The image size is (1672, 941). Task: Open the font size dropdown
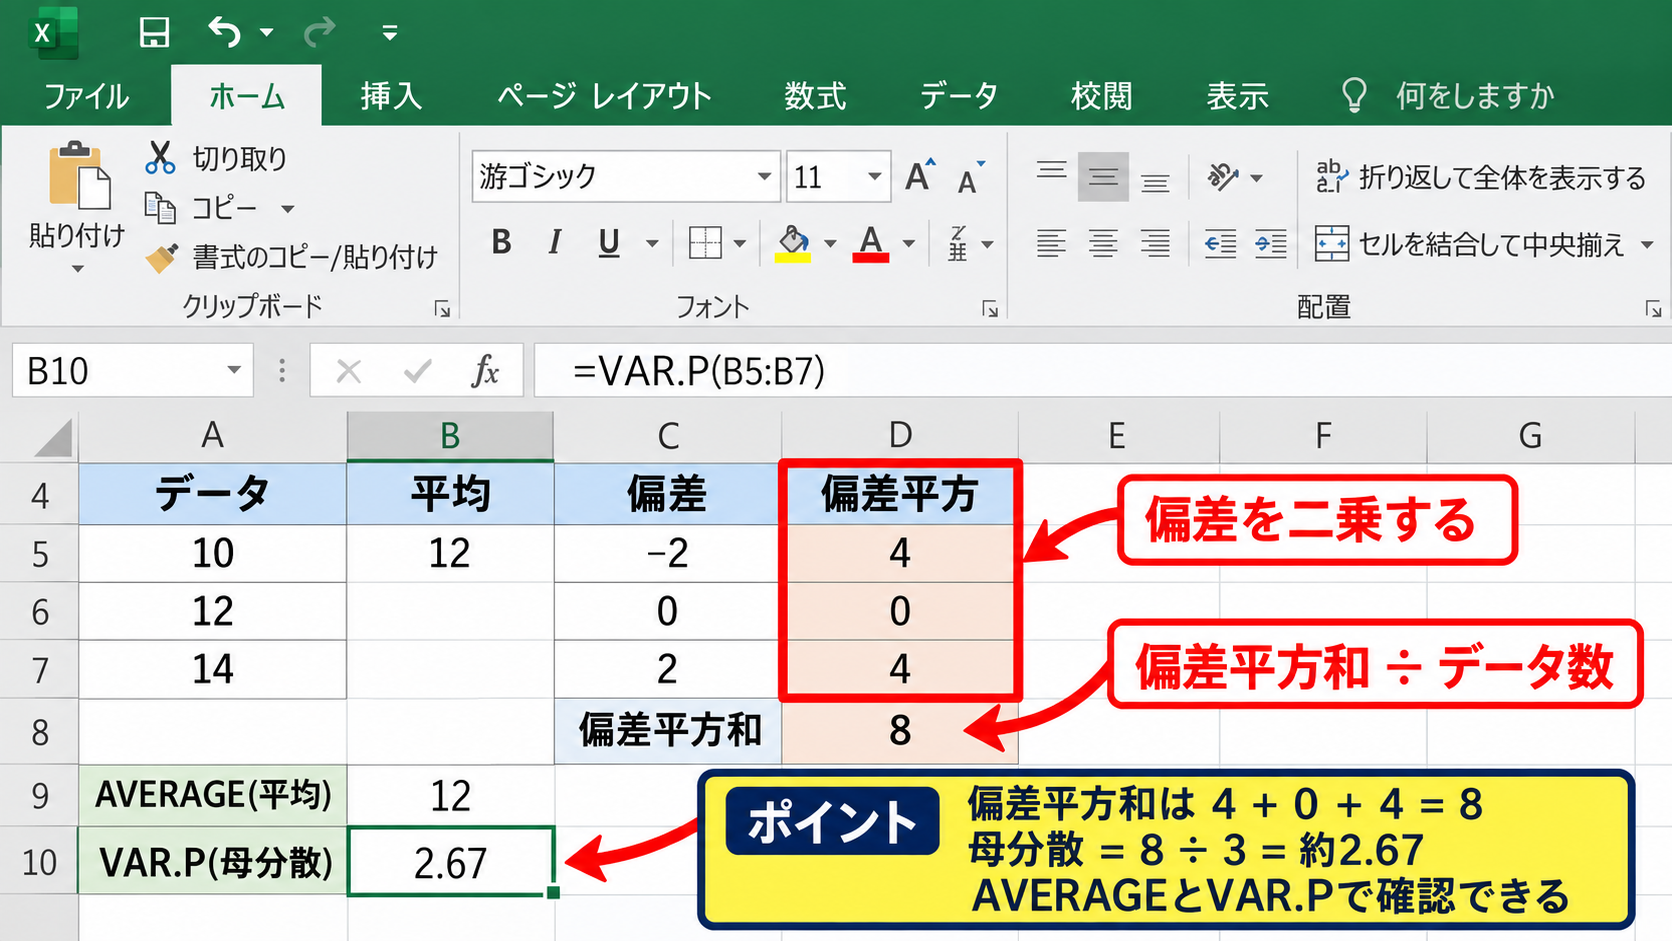(x=874, y=177)
